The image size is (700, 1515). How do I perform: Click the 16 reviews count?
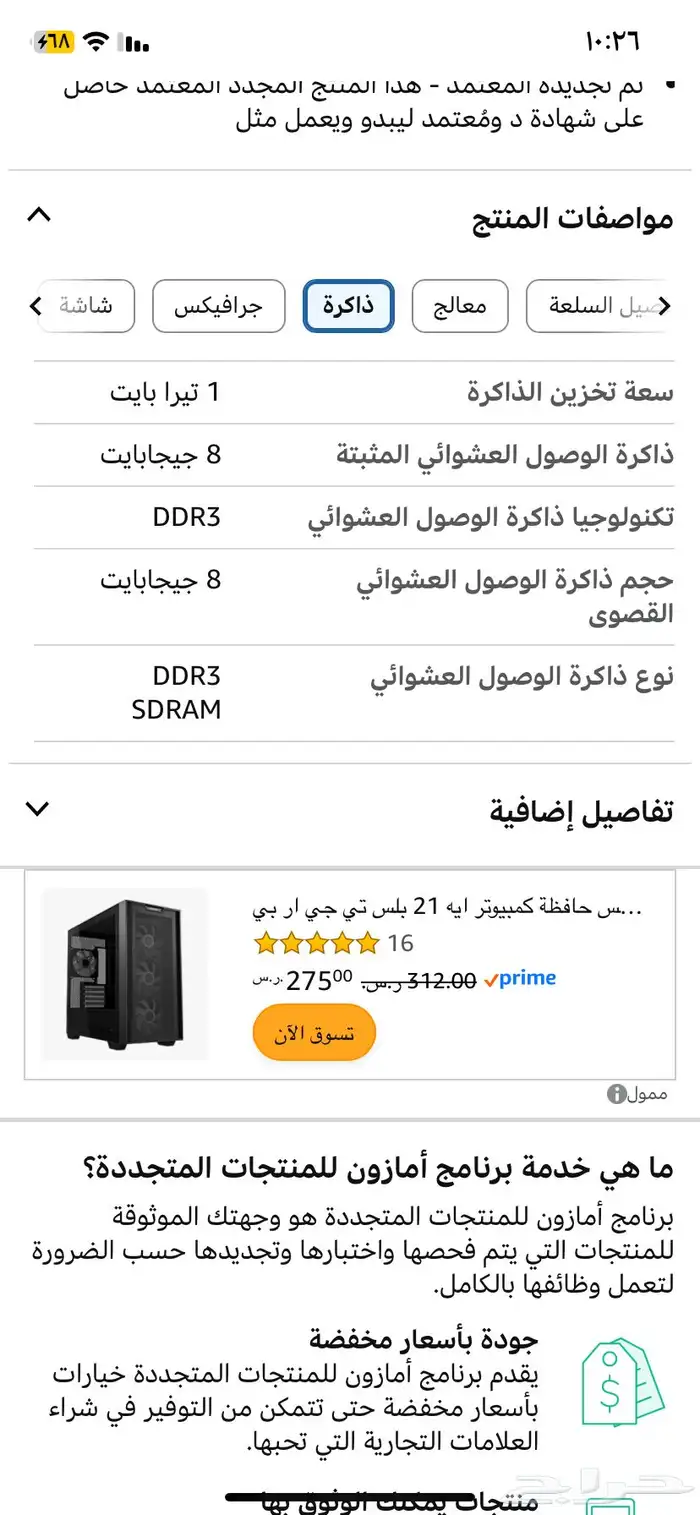[x=400, y=943]
